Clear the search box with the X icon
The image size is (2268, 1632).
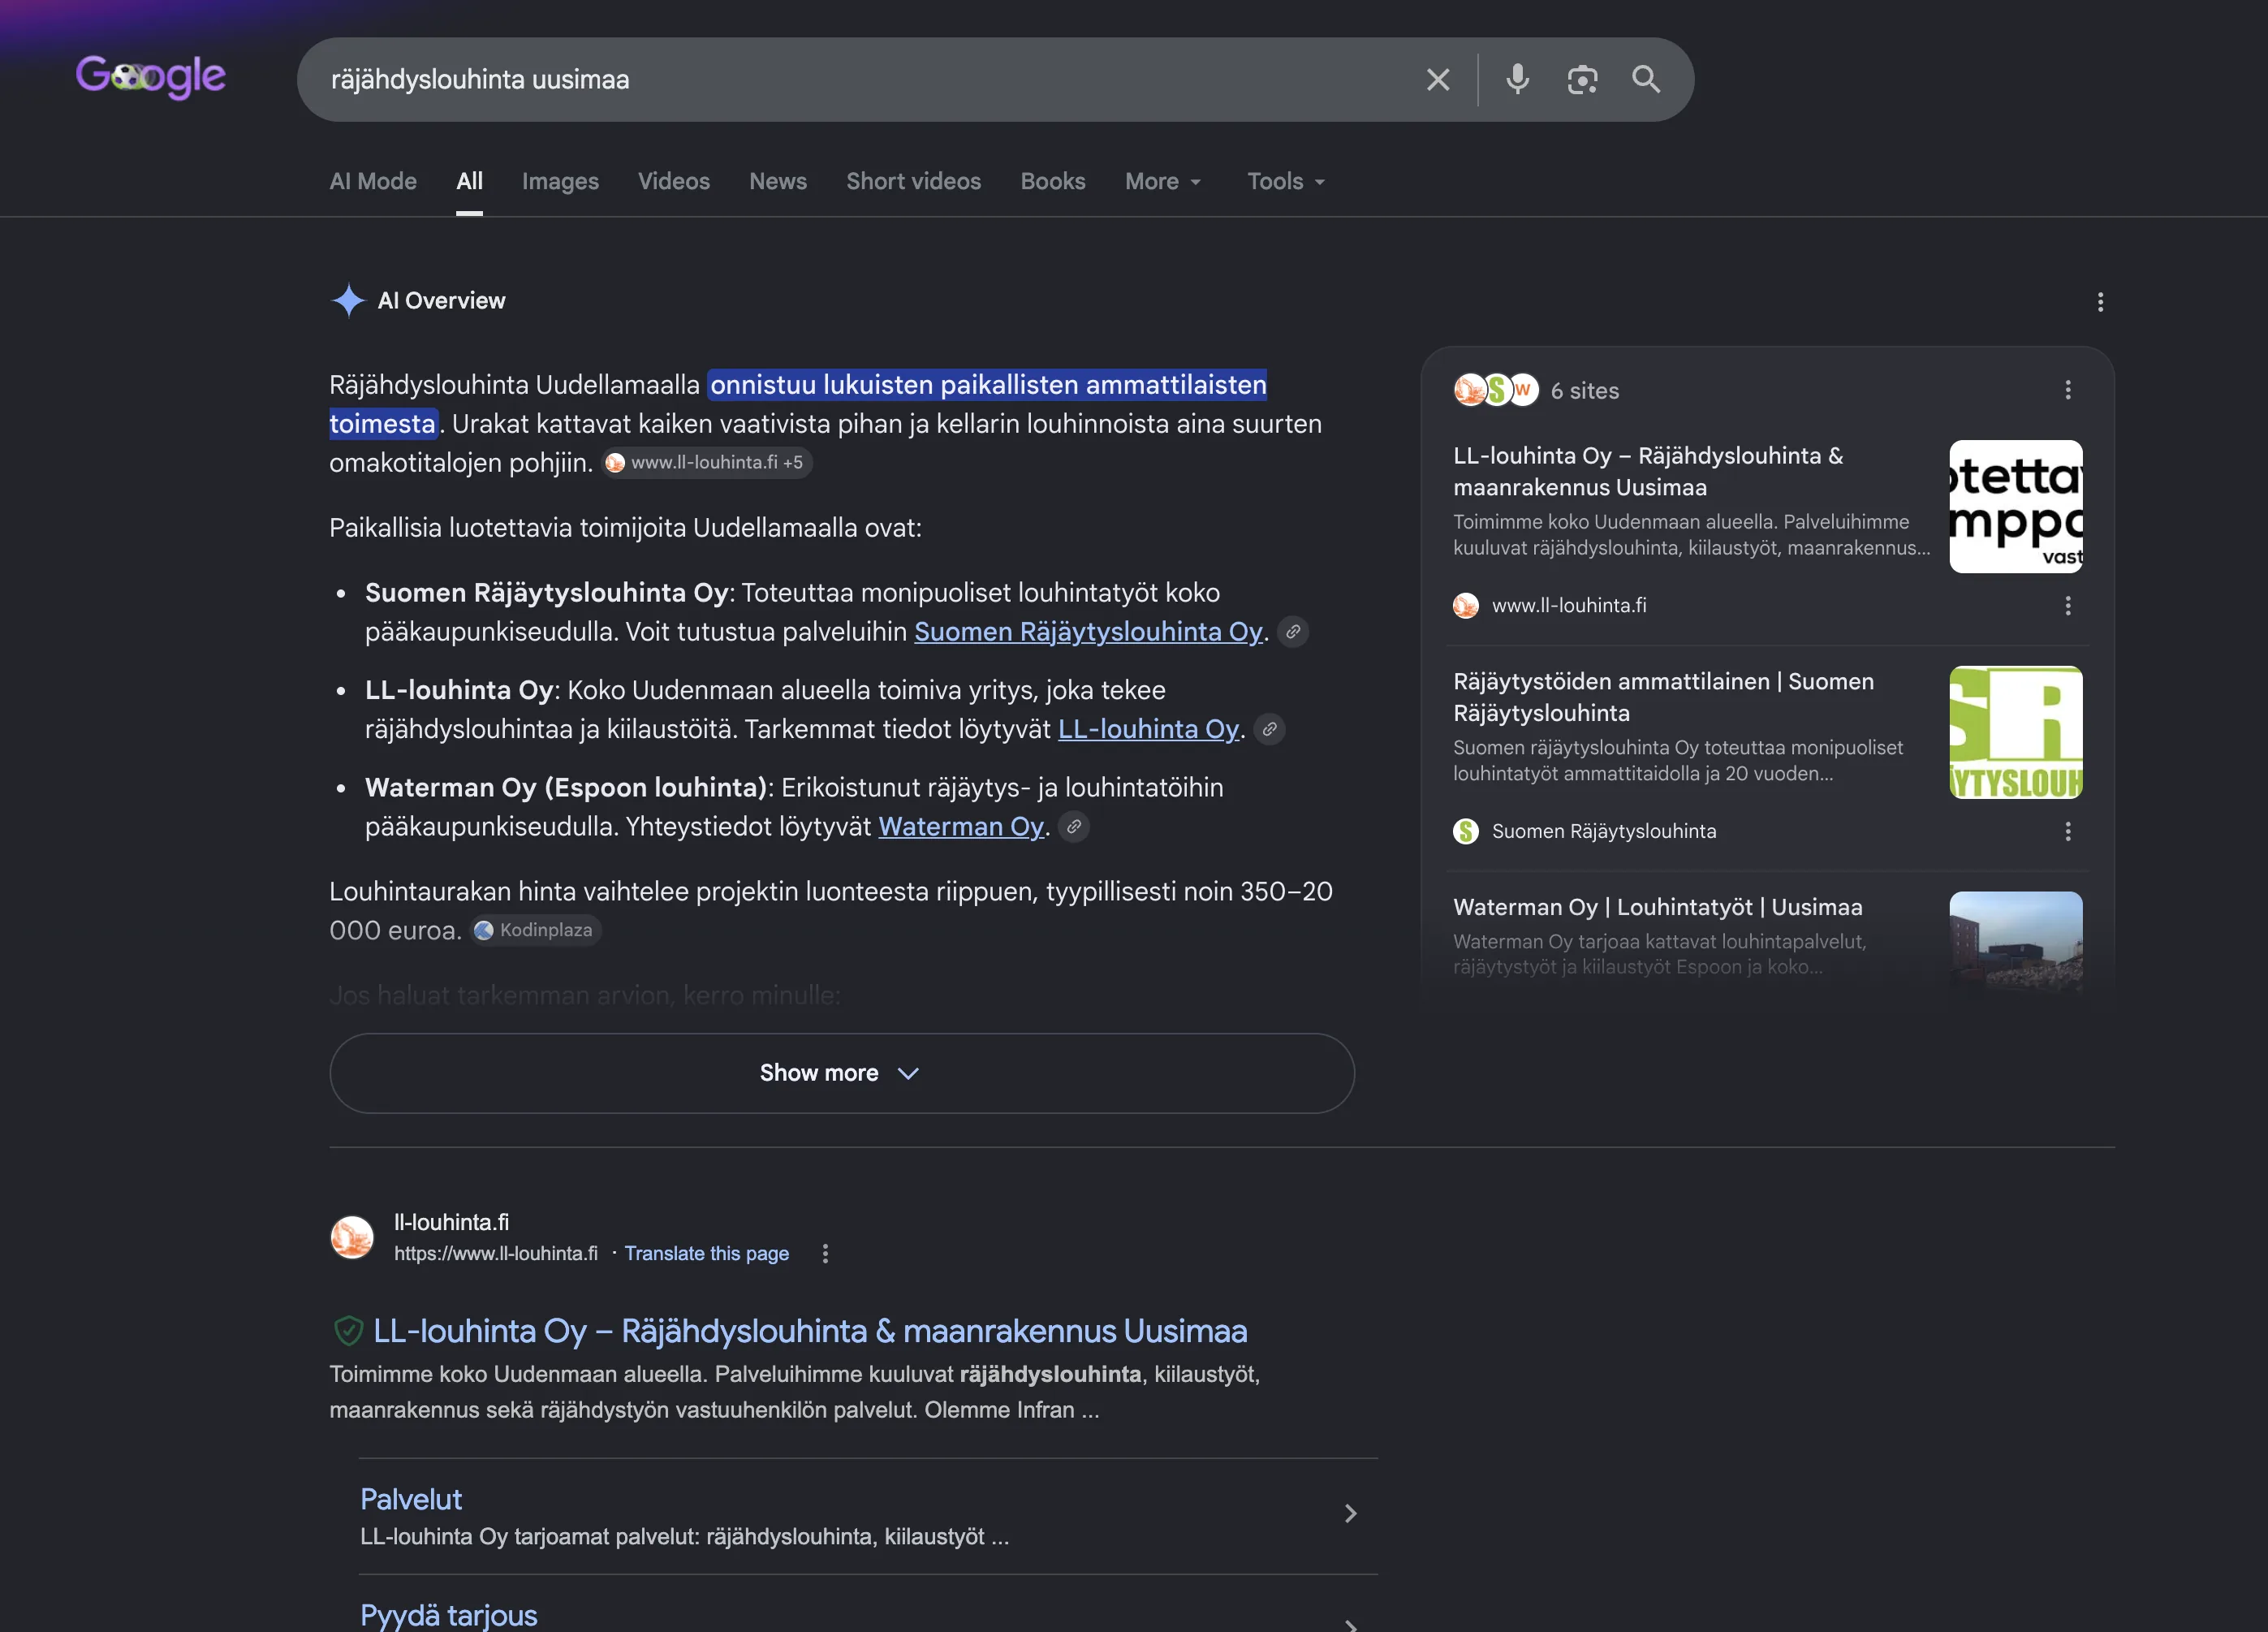1437,80
